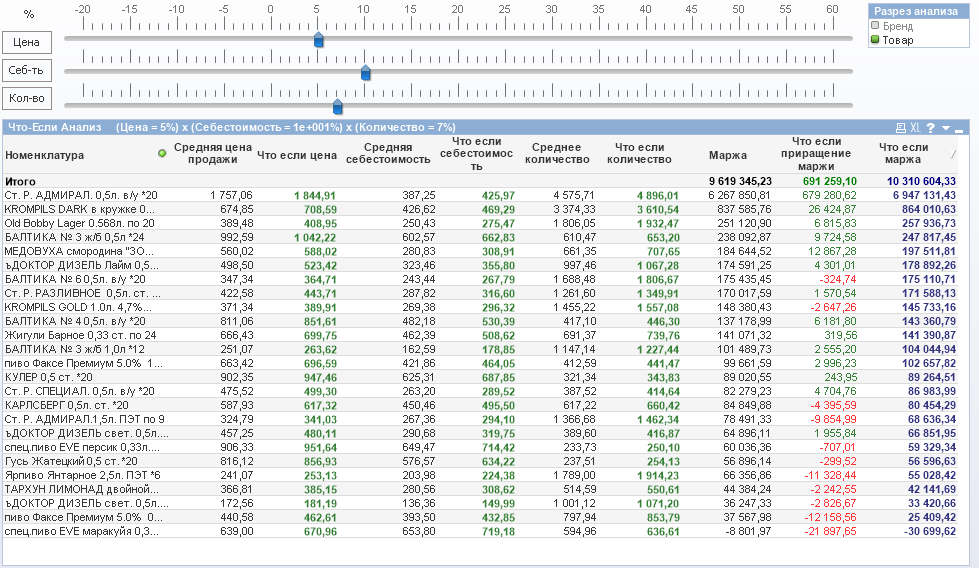Click the Номенклатура column header
979x568 pixels.
pos(45,155)
